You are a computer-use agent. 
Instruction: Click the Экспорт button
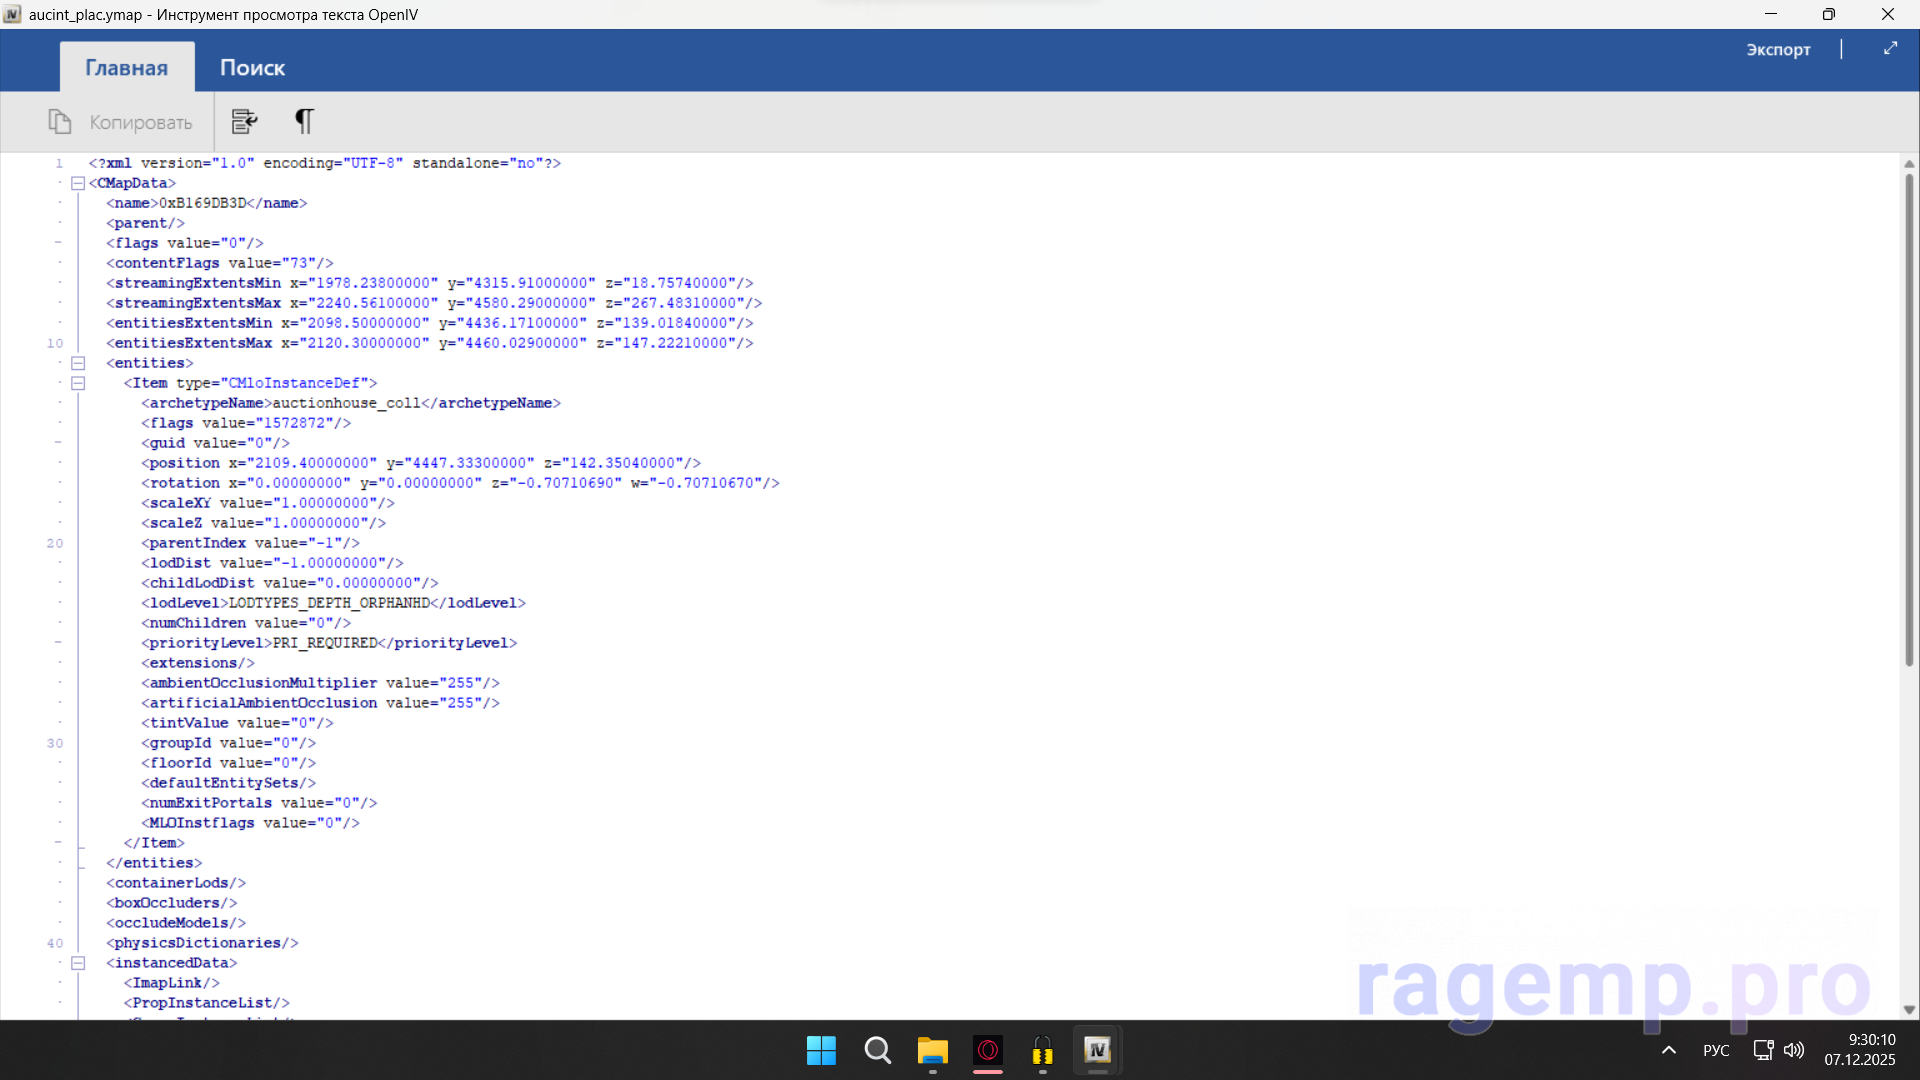[1777, 49]
